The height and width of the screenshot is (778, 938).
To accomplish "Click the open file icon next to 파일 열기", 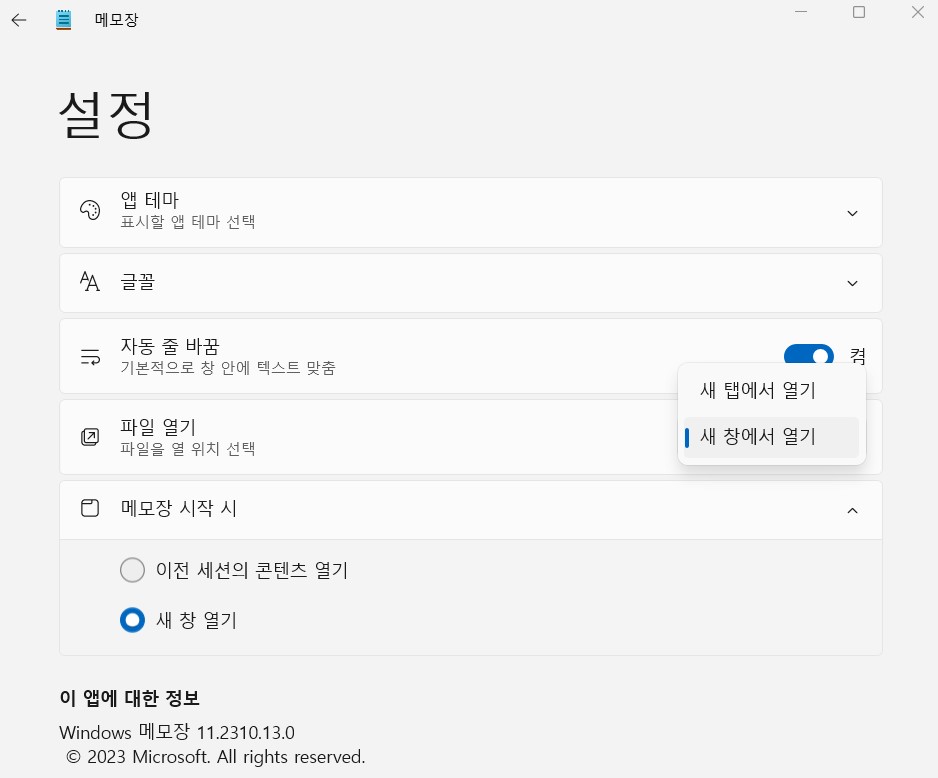I will 90,437.
